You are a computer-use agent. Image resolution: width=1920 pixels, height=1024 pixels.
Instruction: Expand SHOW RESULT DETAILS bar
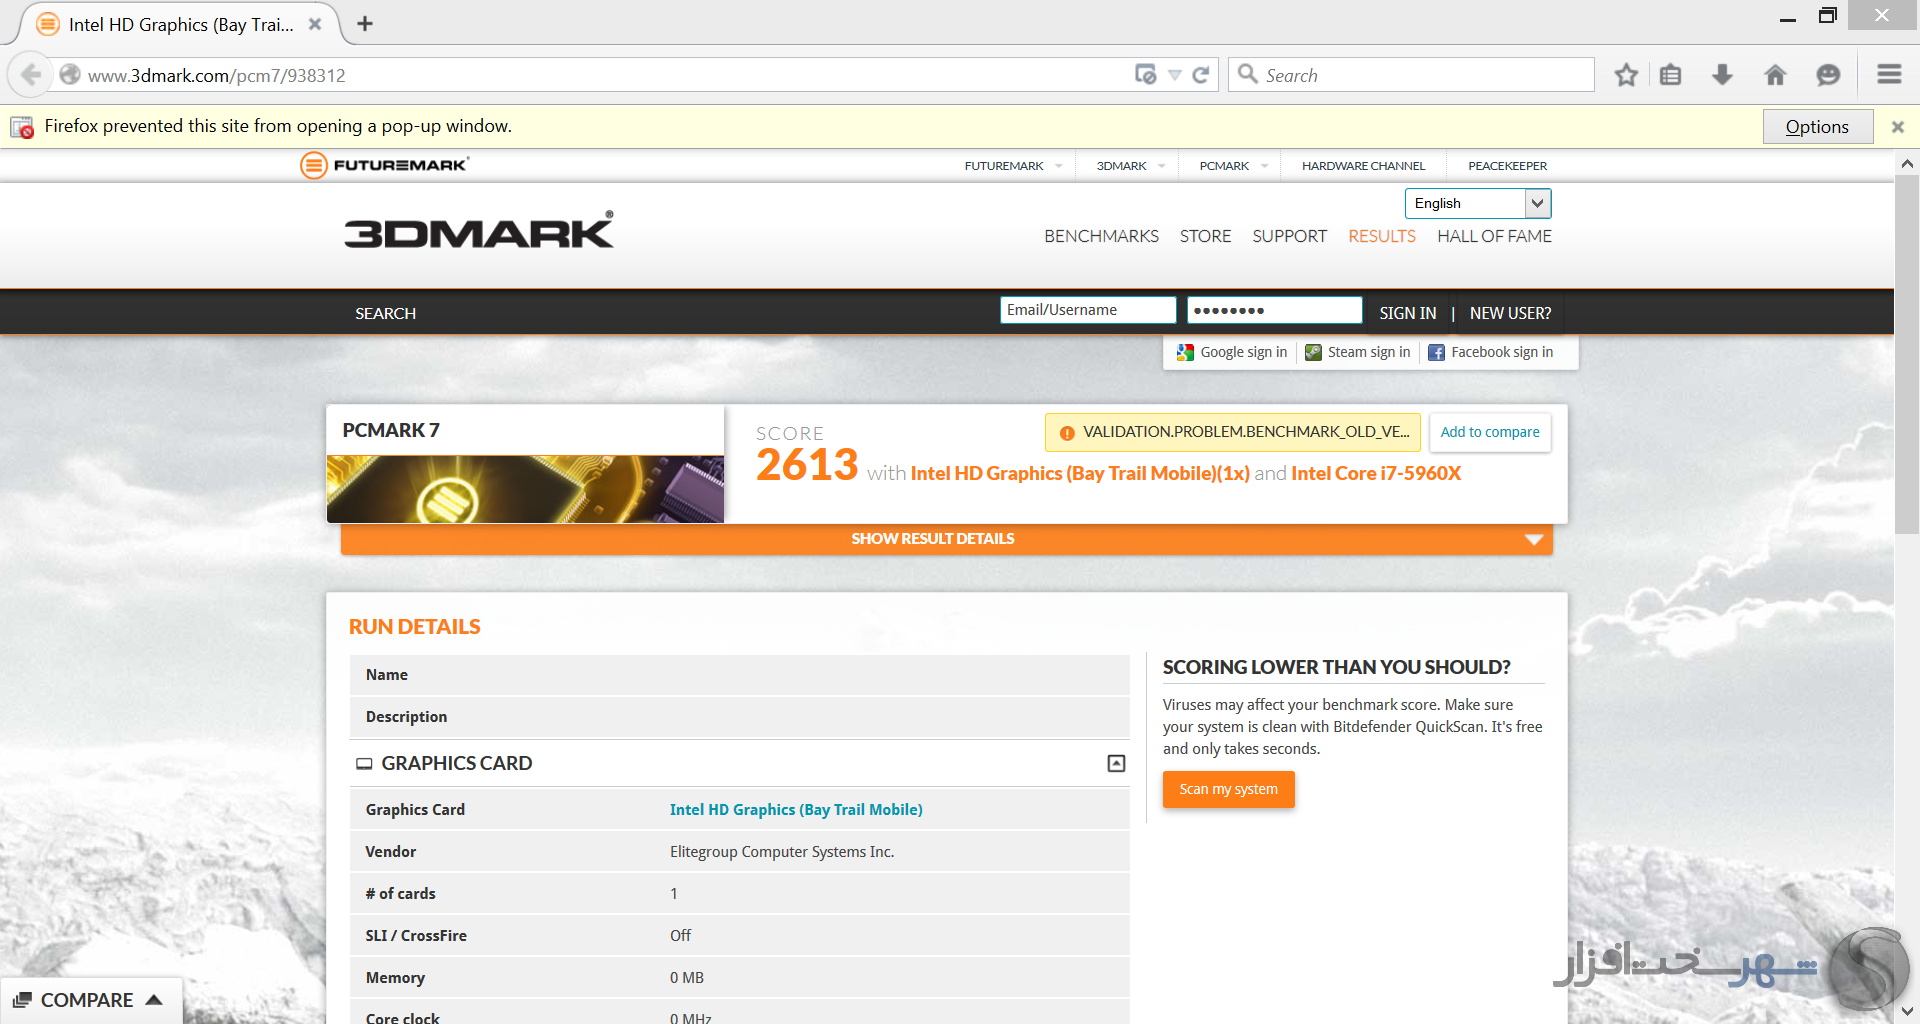pos(946,539)
